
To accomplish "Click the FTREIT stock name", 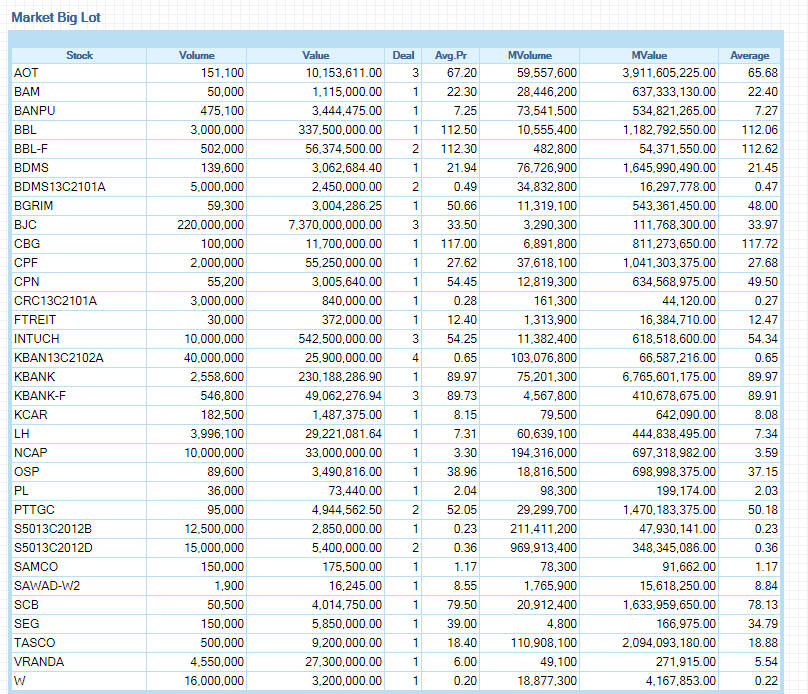I will point(35,320).
